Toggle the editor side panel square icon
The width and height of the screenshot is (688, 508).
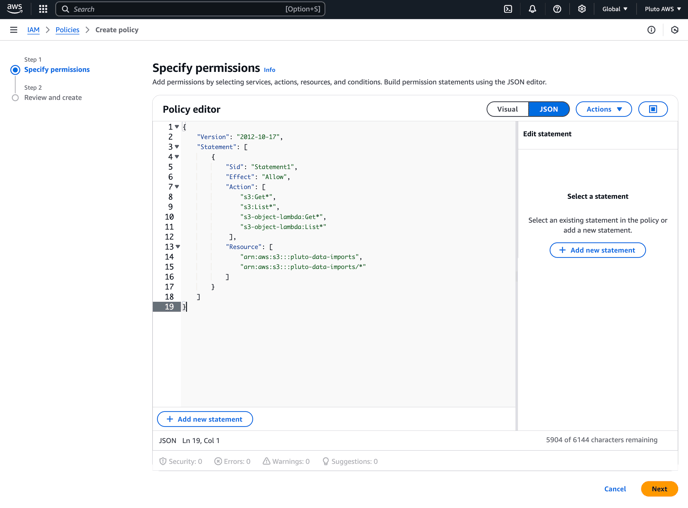coord(653,109)
